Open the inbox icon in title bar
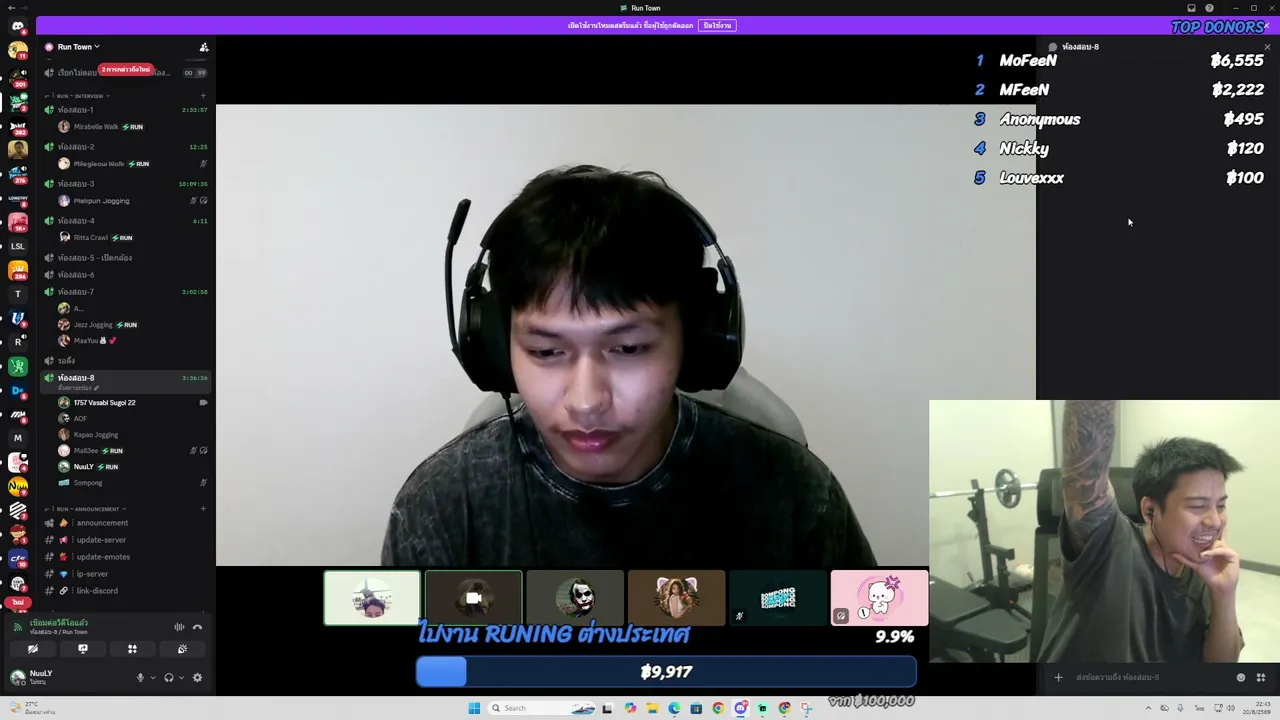The width and height of the screenshot is (1280, 720). (1191, 8)
